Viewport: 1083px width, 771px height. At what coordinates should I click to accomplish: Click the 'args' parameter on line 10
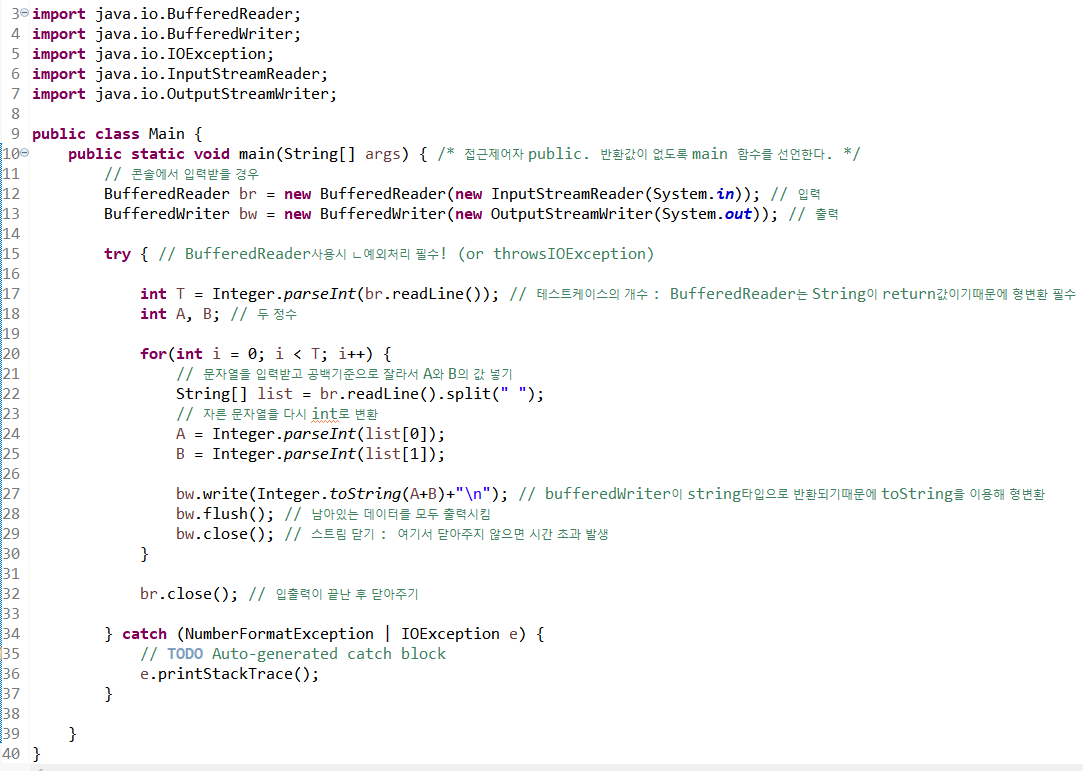pyautogui.click(x=383, y=154)
